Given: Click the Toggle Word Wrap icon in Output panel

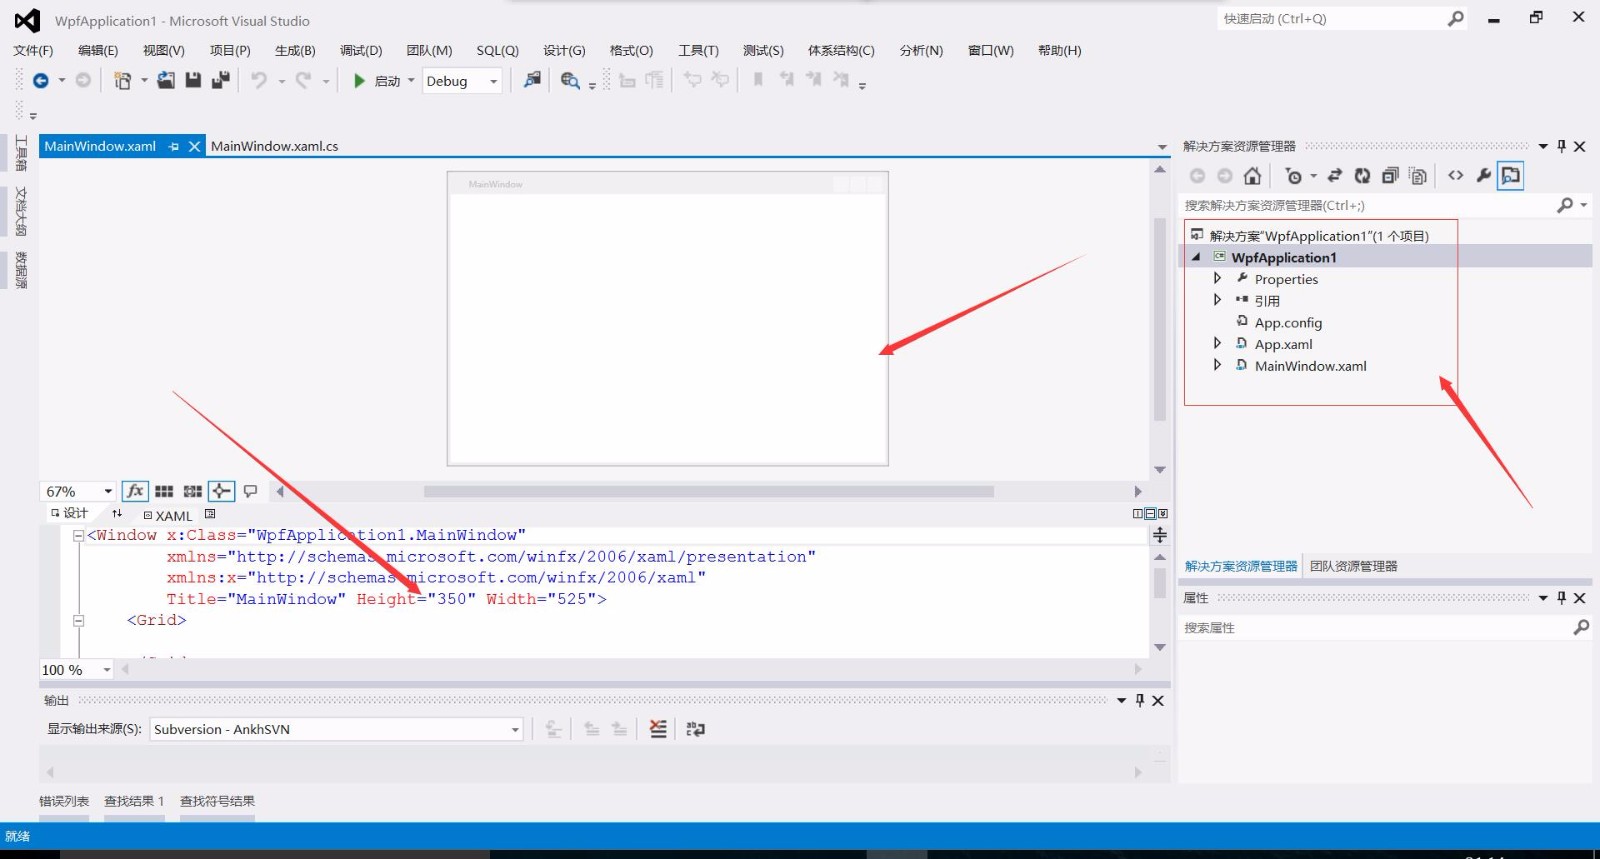Looking at the screenshot, I should (x=696, y=729).
